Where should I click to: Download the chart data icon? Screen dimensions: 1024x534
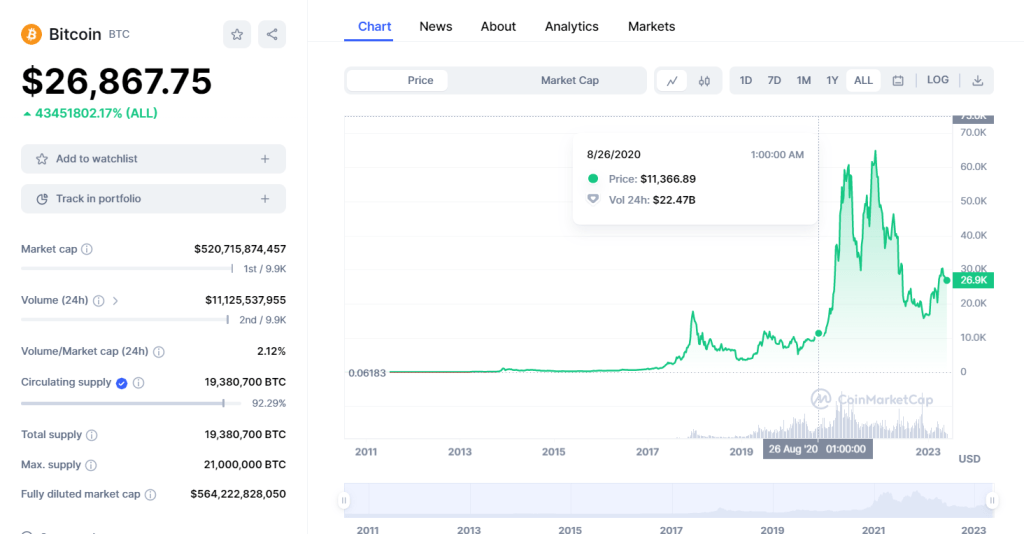click(978, 81)
